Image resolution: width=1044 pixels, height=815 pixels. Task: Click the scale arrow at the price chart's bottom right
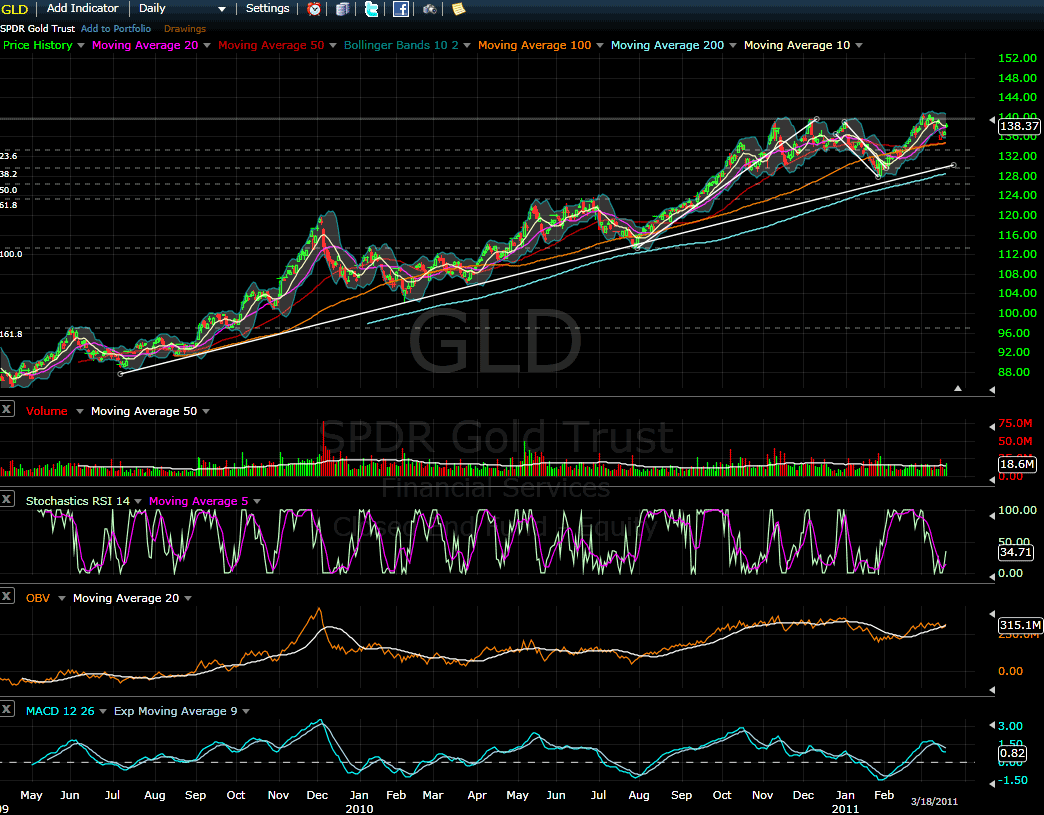click(992, 390)
